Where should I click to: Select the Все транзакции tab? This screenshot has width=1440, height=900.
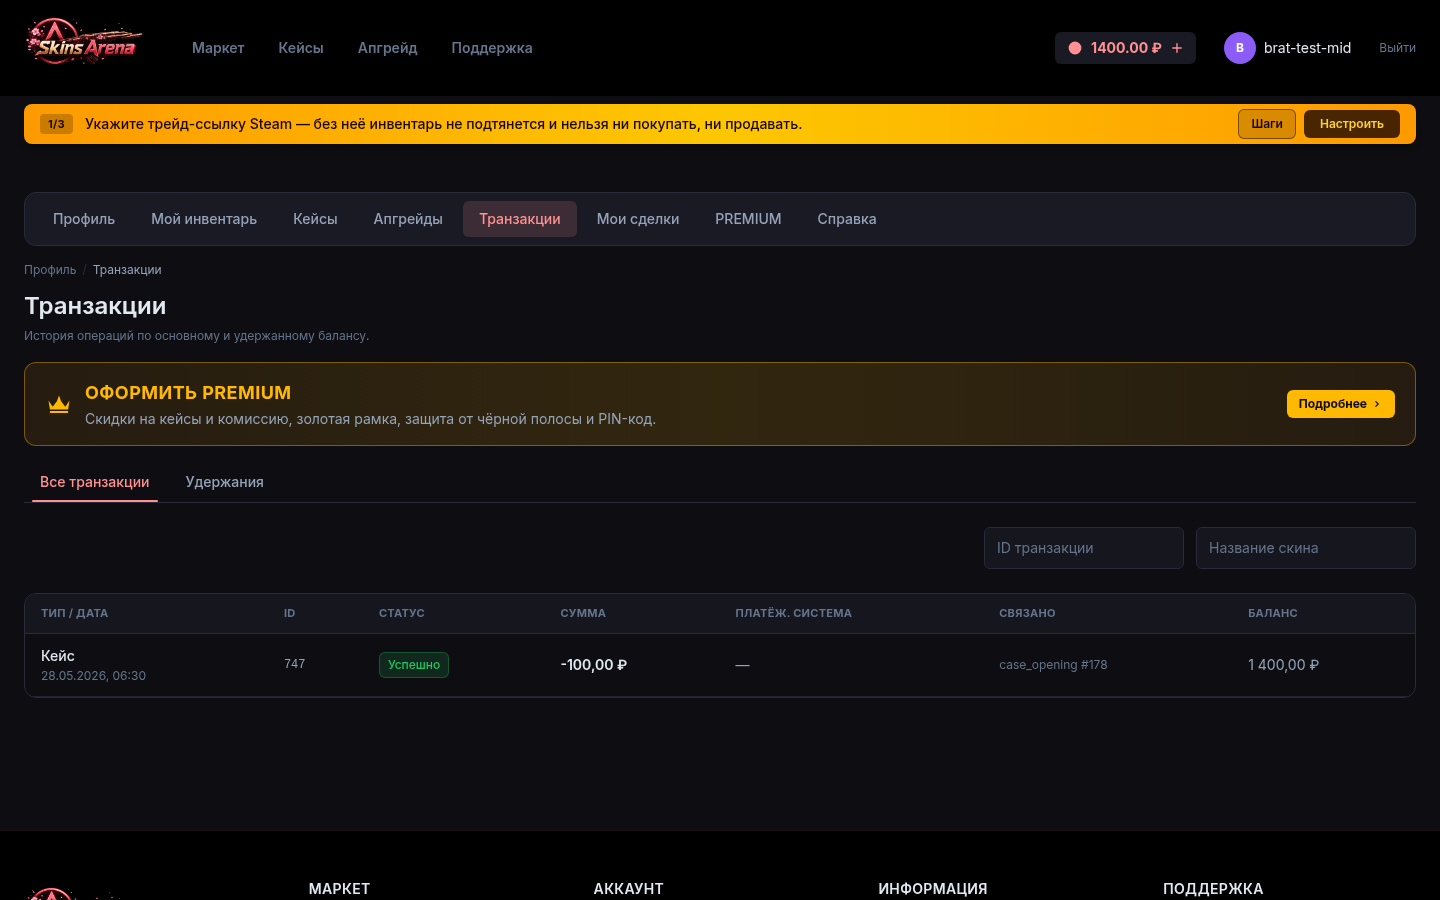(95, 482)
